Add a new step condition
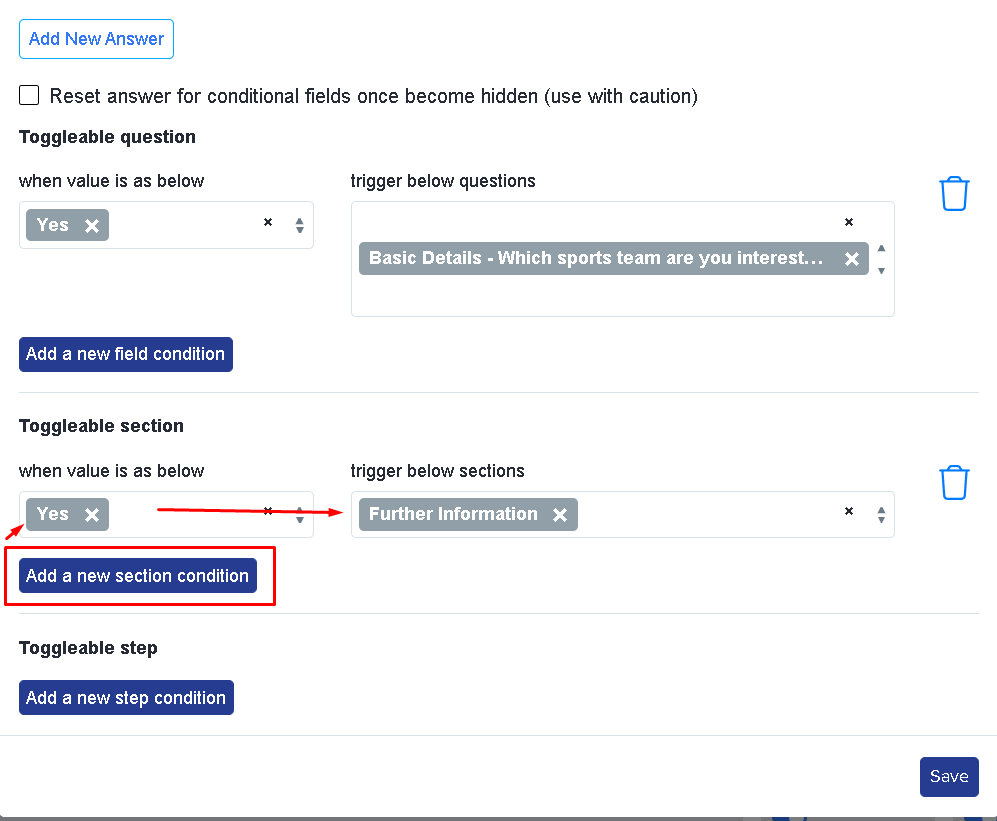The image size is (997, 821). [x=127, y=698]
